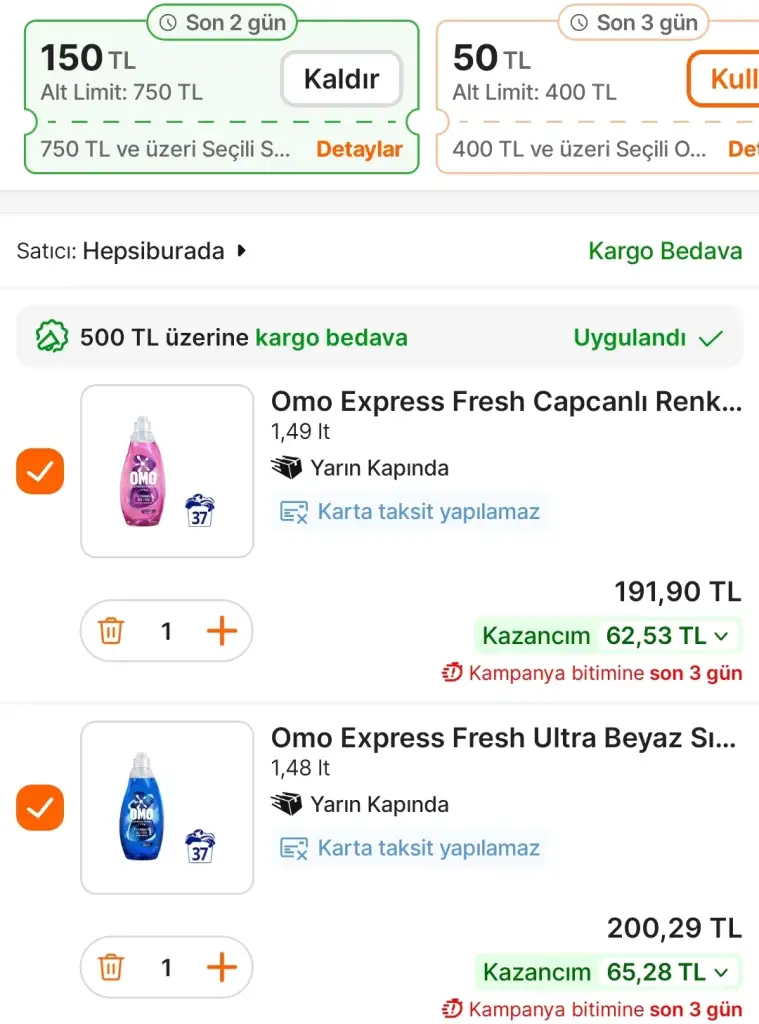
Task: Tap Karta taksit yapılamaz on the pink Omo
Action: [x=428, y=512]
